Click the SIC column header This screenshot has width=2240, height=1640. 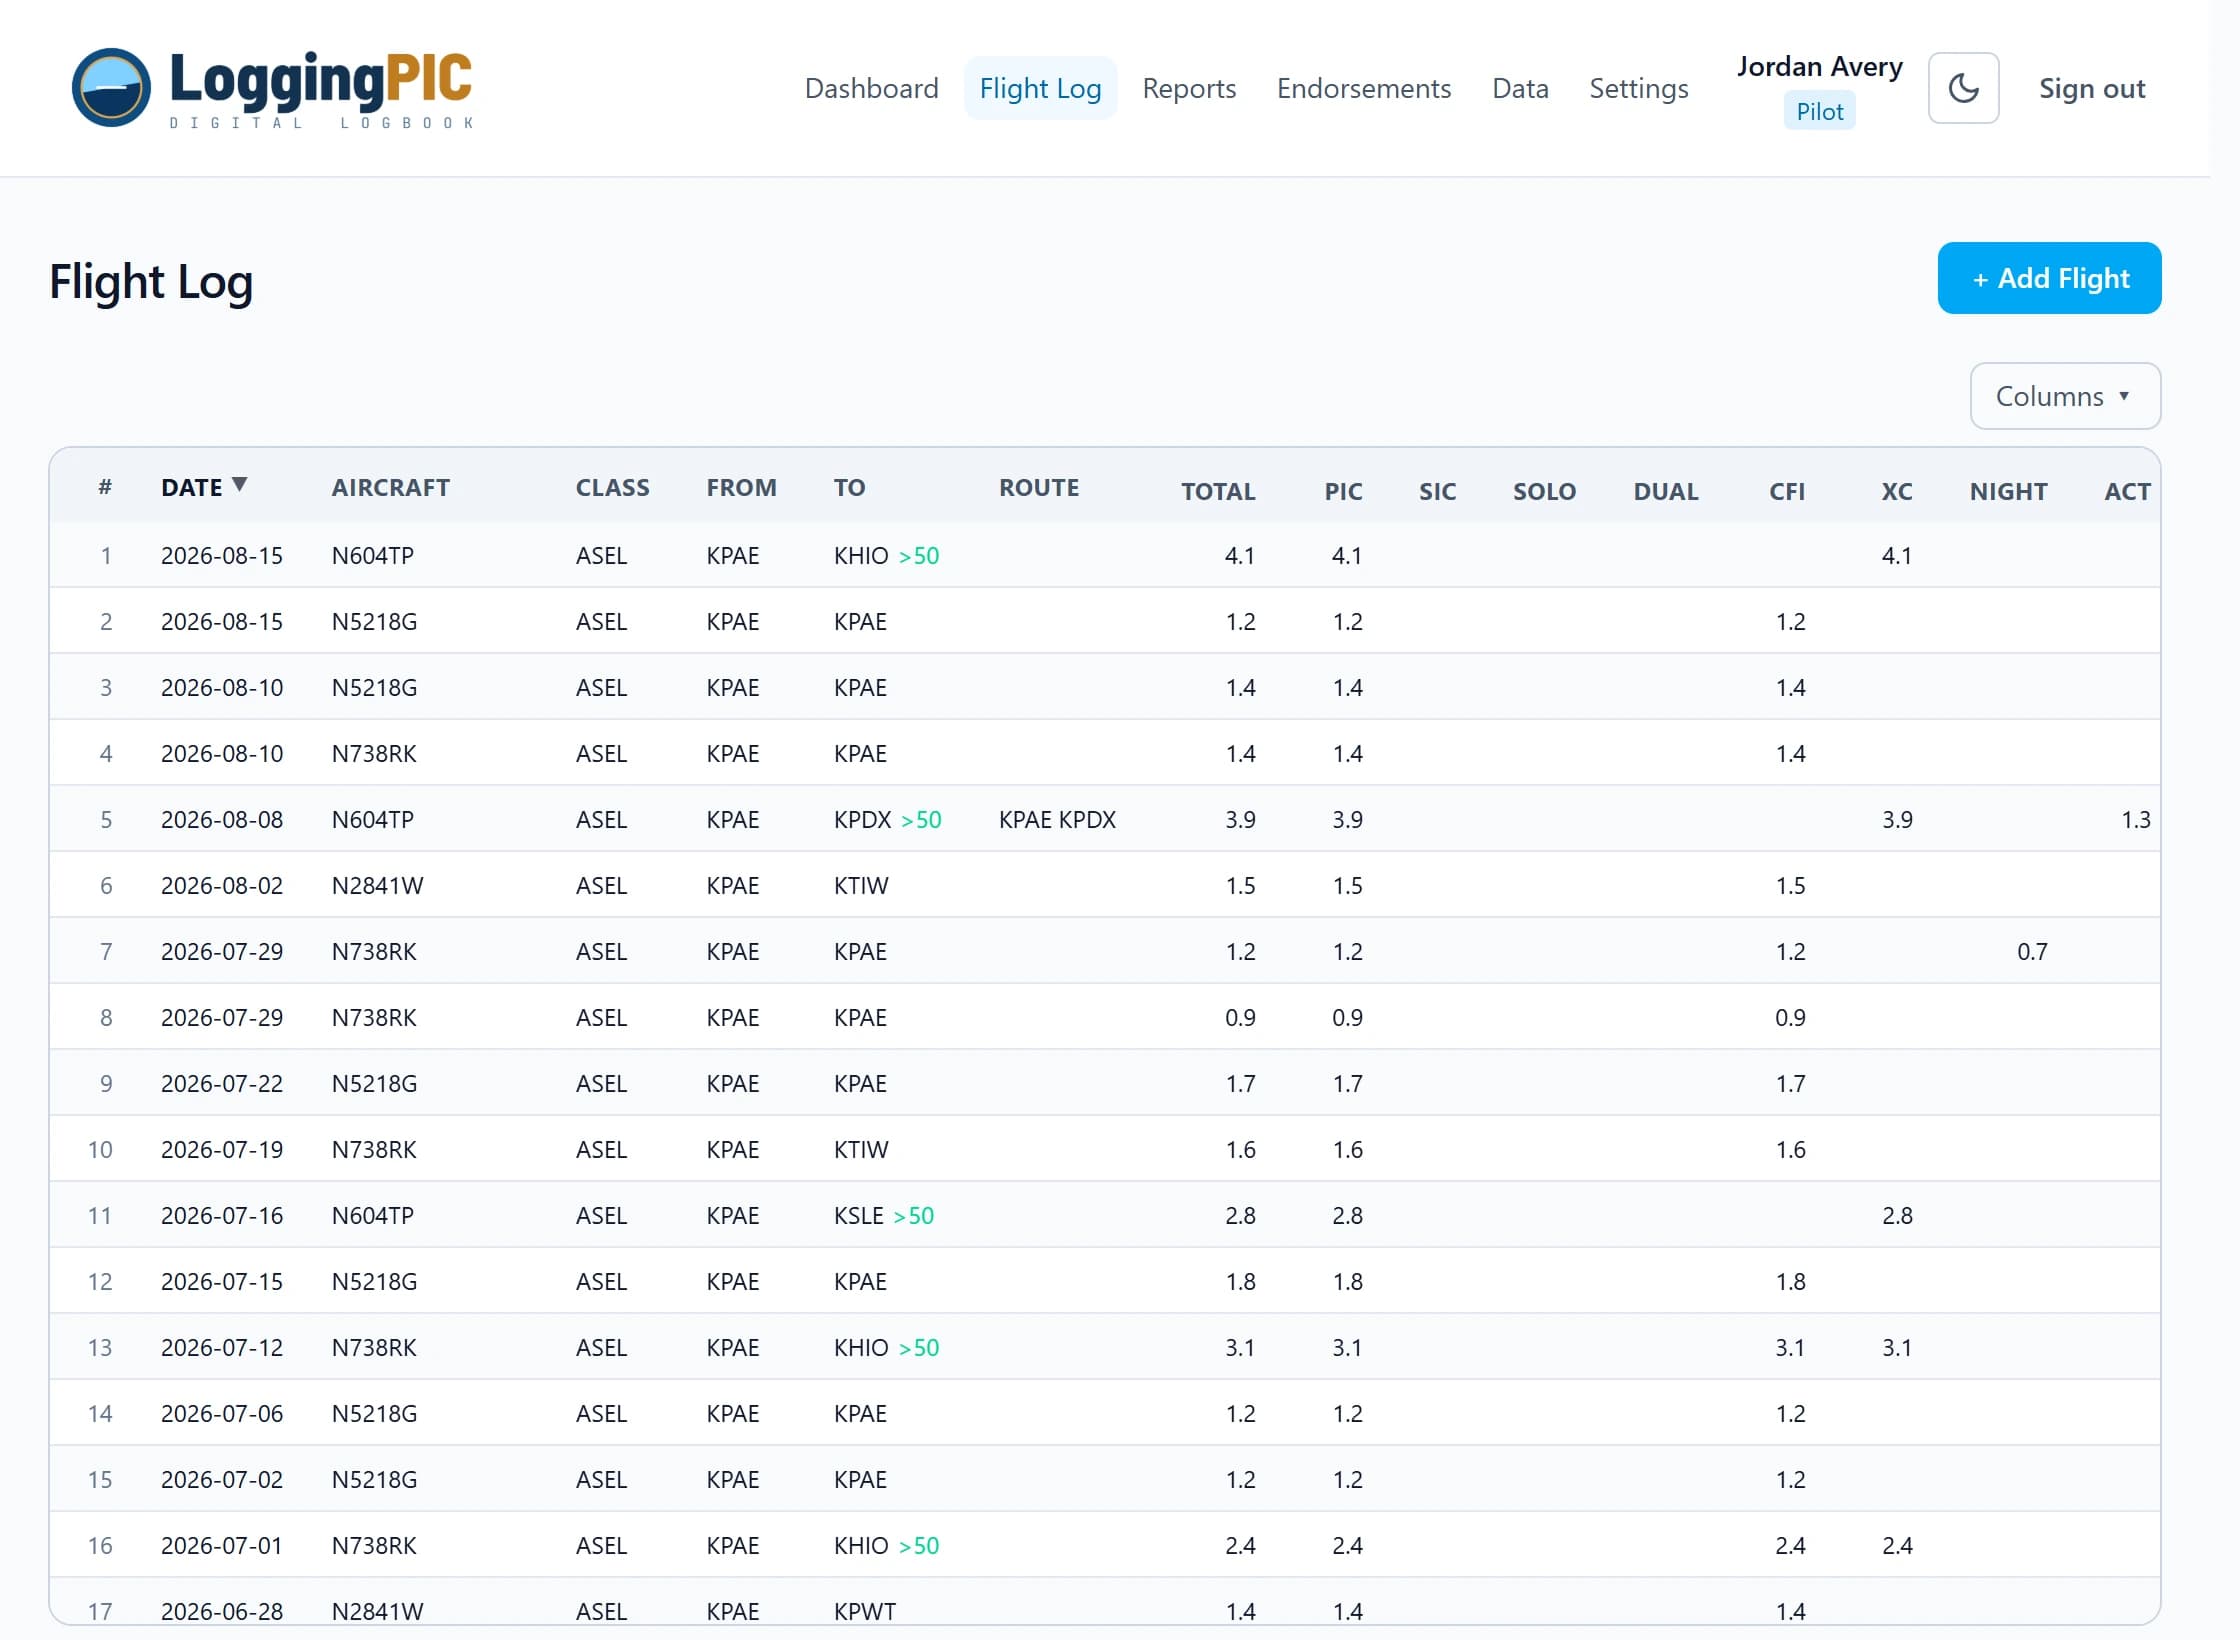pyautogui.click(x=1437, y=491)
